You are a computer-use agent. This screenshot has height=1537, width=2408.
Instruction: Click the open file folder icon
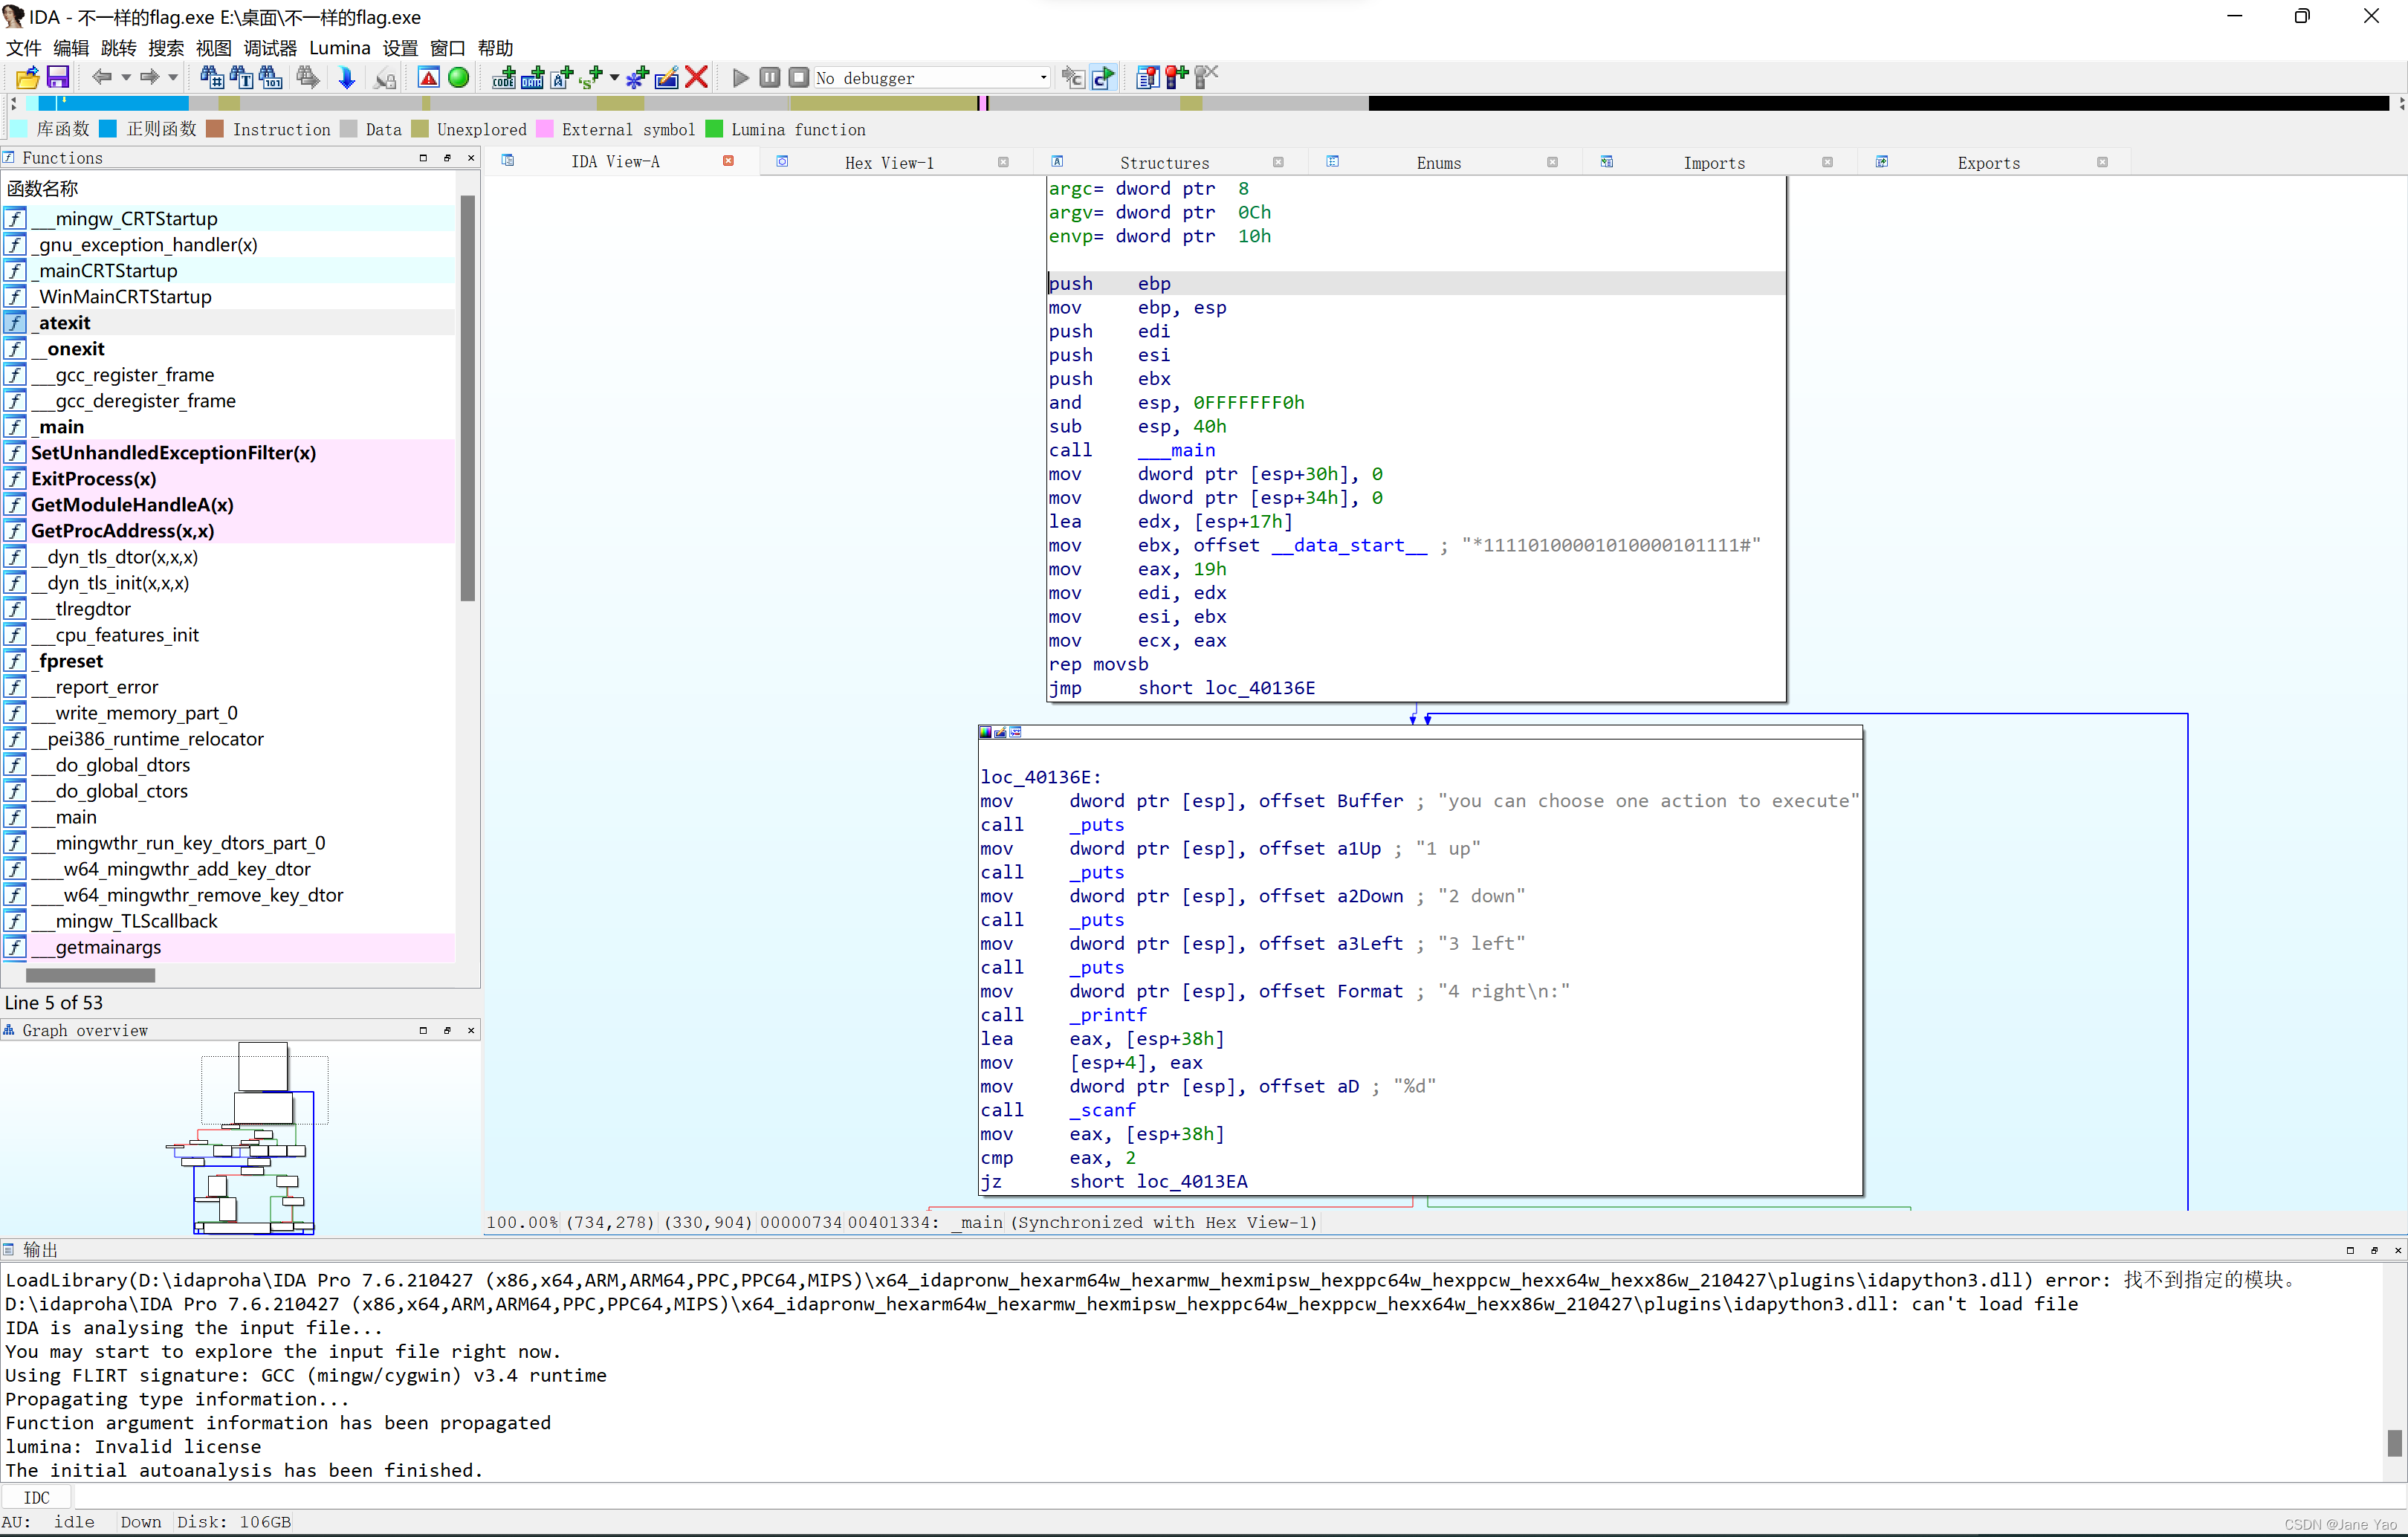coord(27,77)
